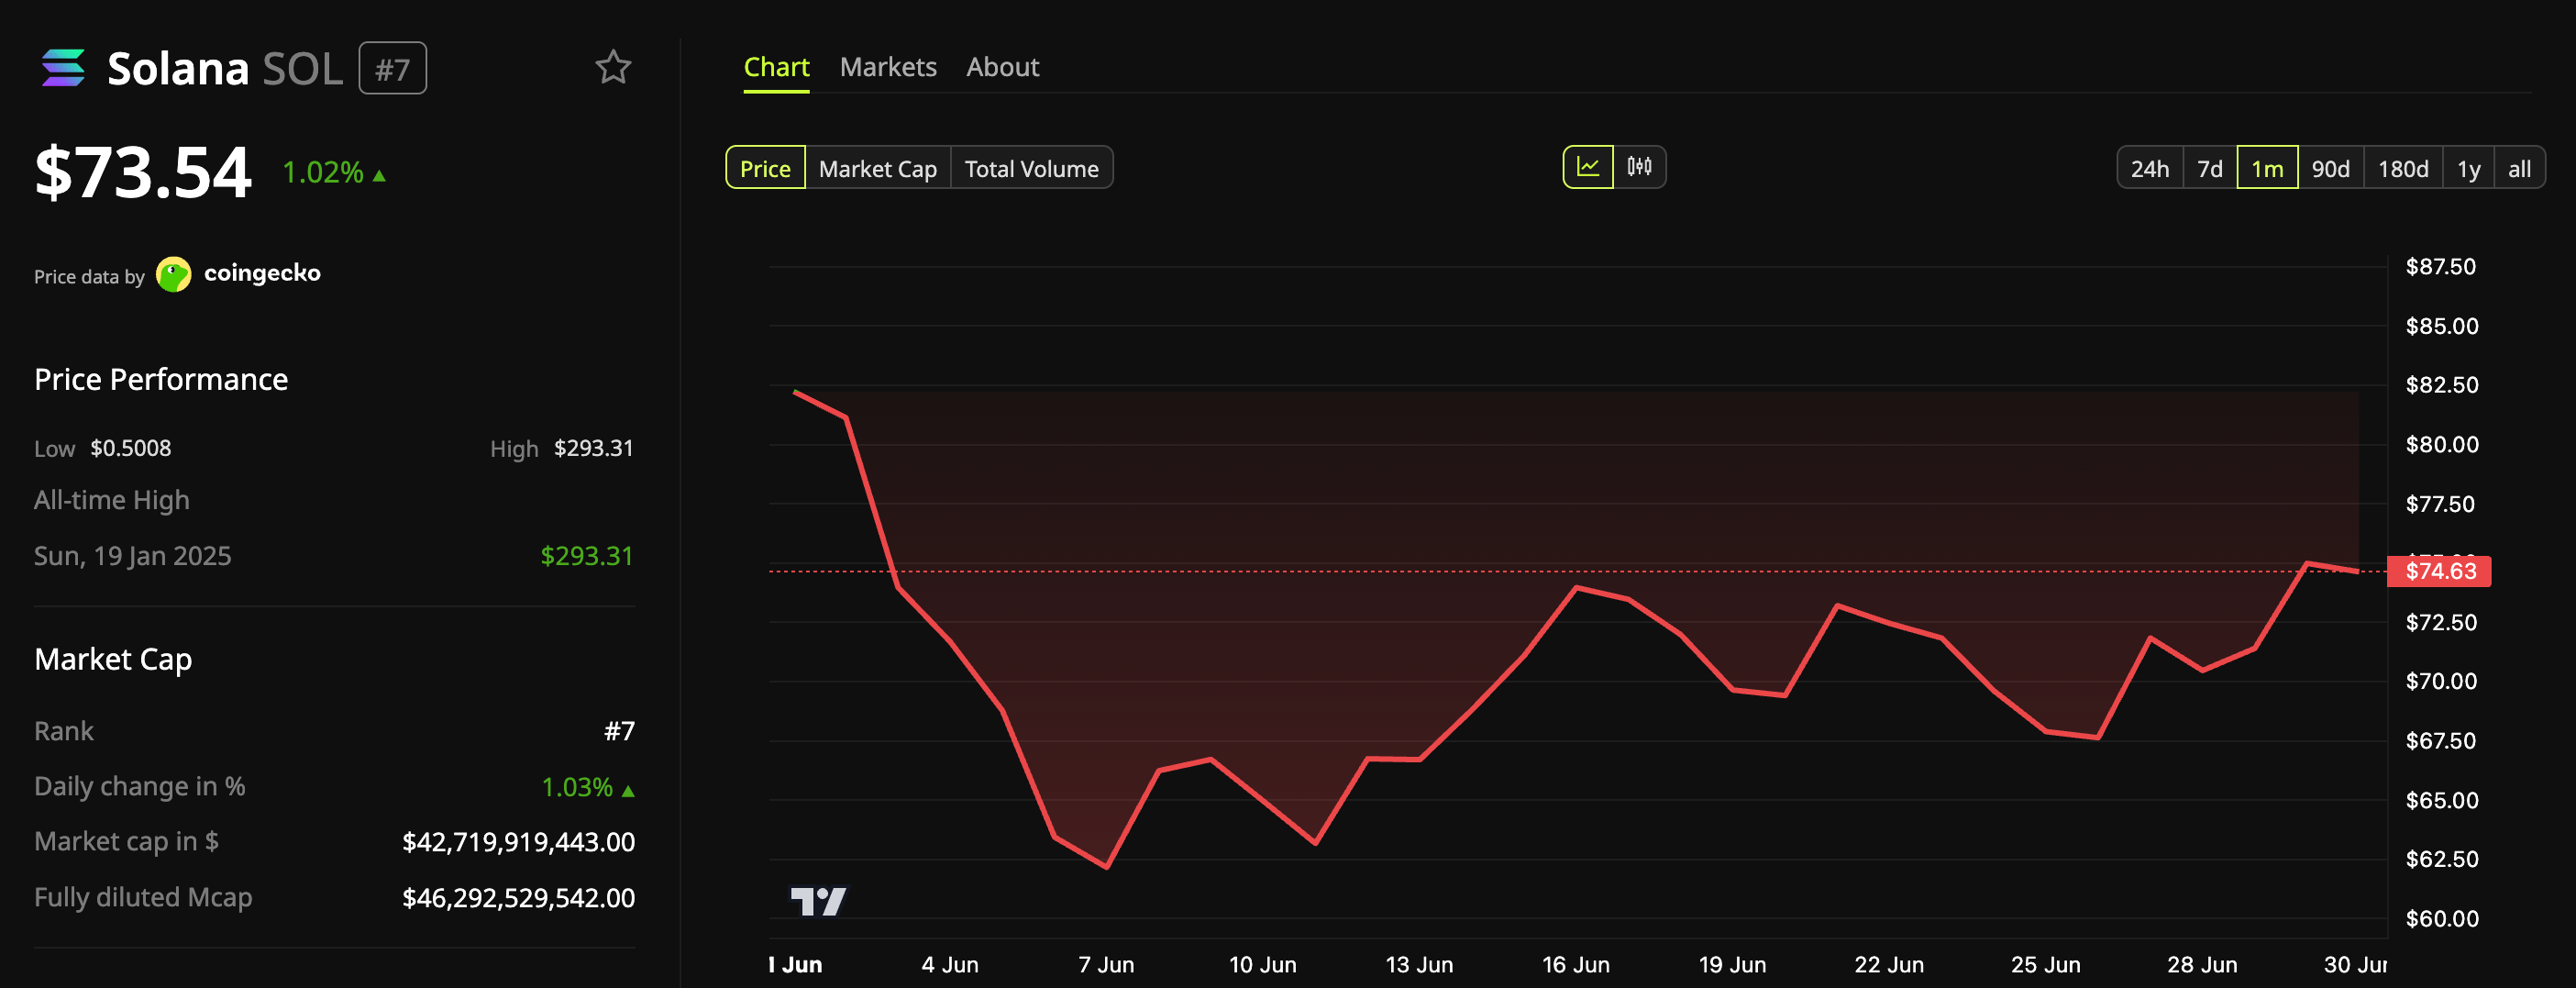Select the Market Cap data toggle
Image resolution: width=2576 pixels, height=988 pixels.
(x=878, y=168)
